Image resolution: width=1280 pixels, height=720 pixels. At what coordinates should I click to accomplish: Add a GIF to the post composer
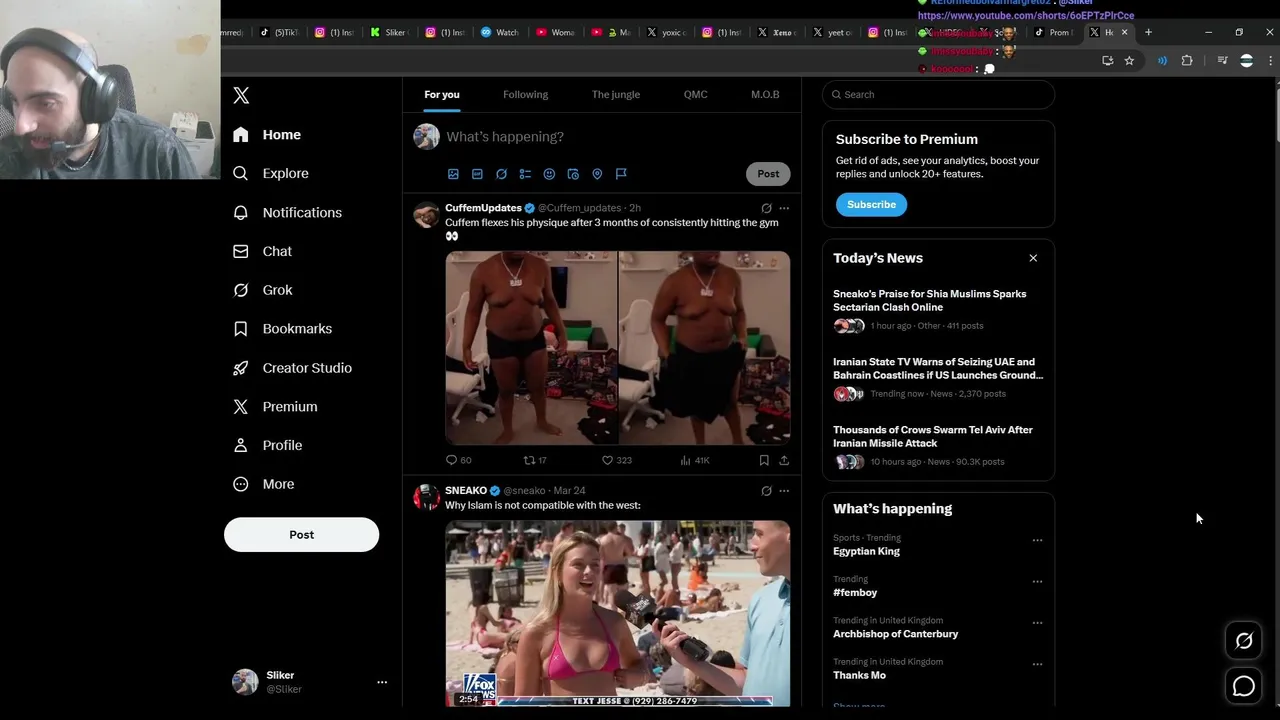point(477,174)
